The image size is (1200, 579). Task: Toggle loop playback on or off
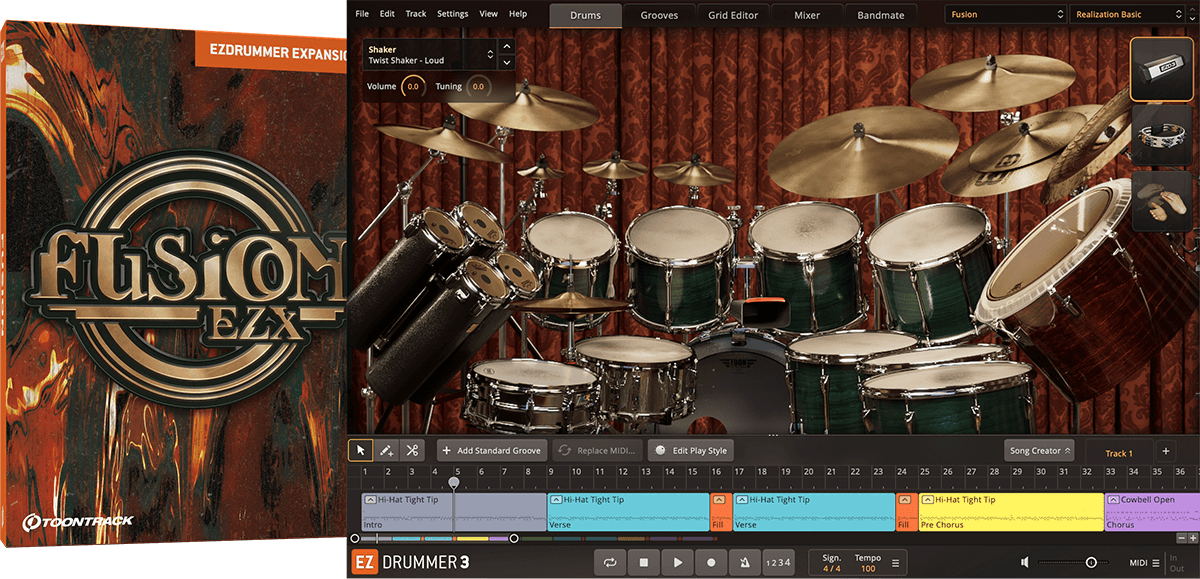coord(609,563)
